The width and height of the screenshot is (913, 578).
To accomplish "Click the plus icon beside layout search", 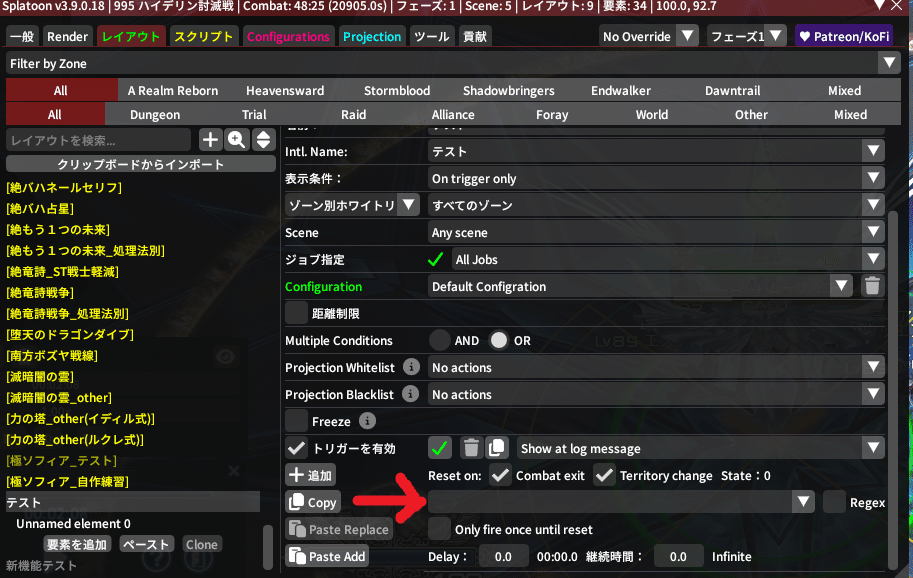I will click(x=210, y=140).
